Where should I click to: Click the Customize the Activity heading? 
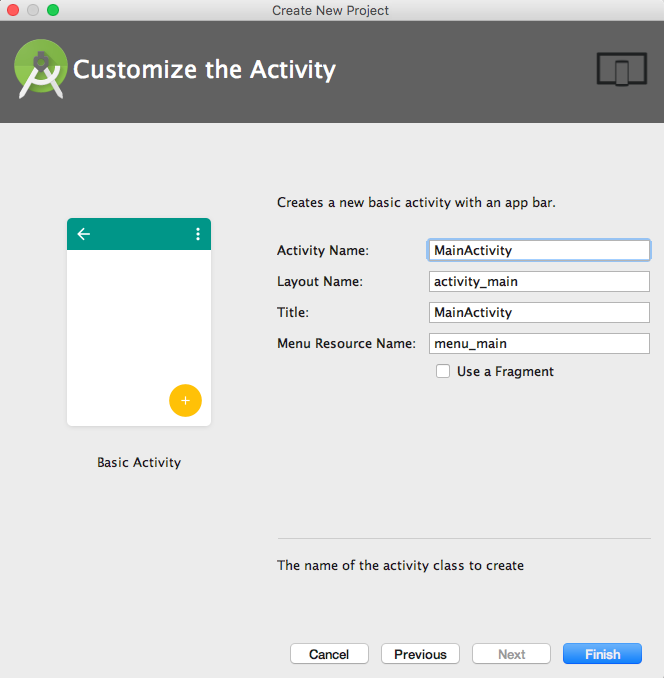205,70
